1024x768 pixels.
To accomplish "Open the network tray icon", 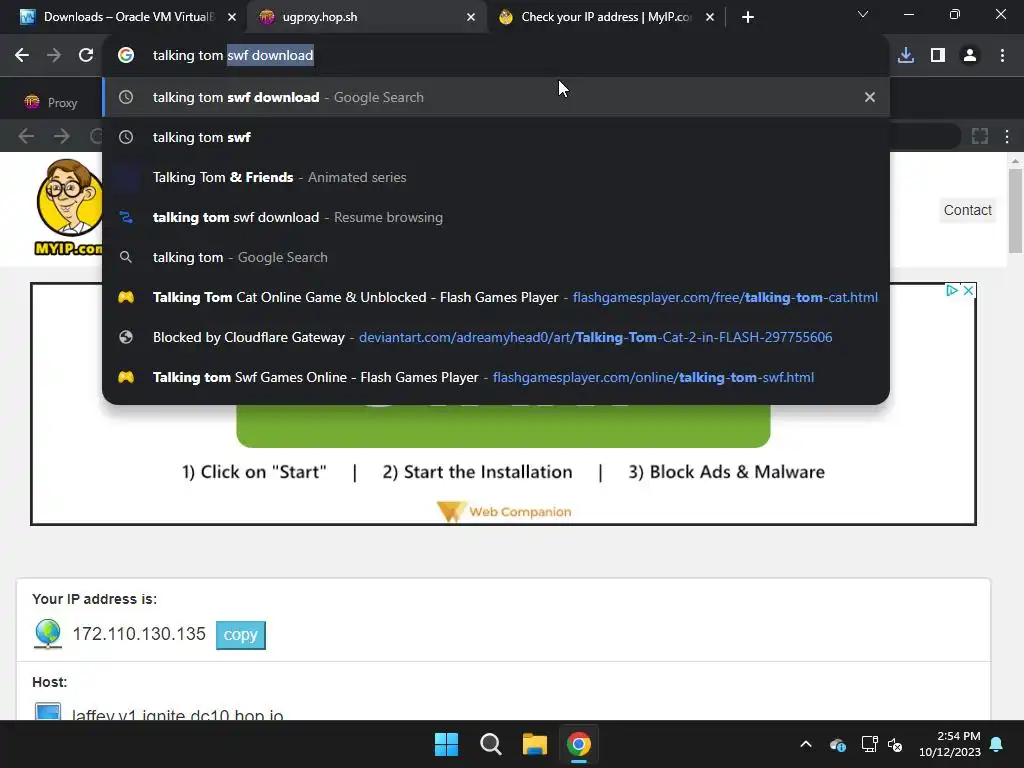I will [x=869, y=744].
